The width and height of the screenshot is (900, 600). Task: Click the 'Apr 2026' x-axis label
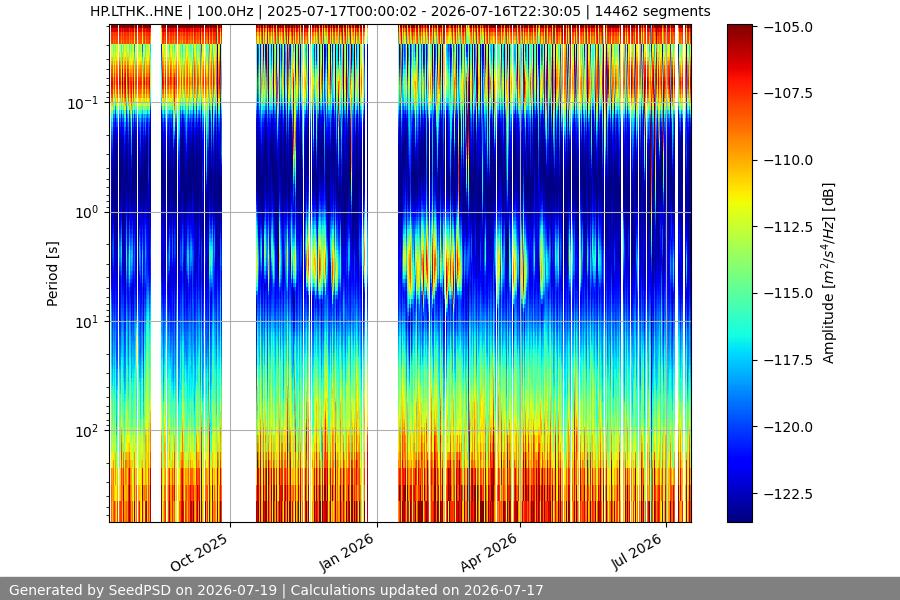489,552
